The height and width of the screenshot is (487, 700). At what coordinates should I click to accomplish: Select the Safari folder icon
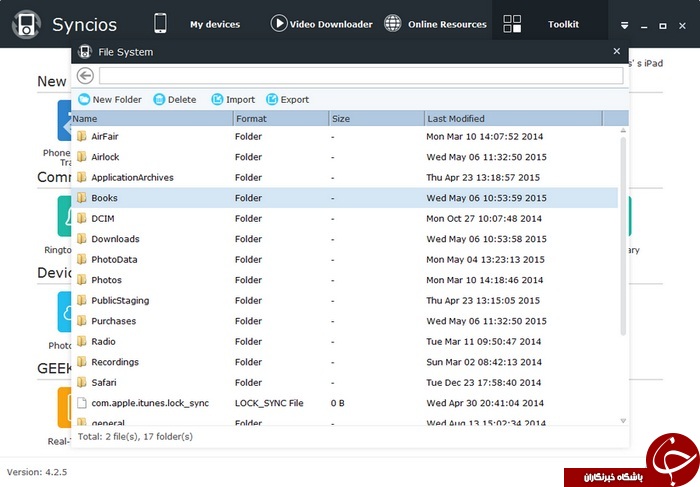pos(81,383)
